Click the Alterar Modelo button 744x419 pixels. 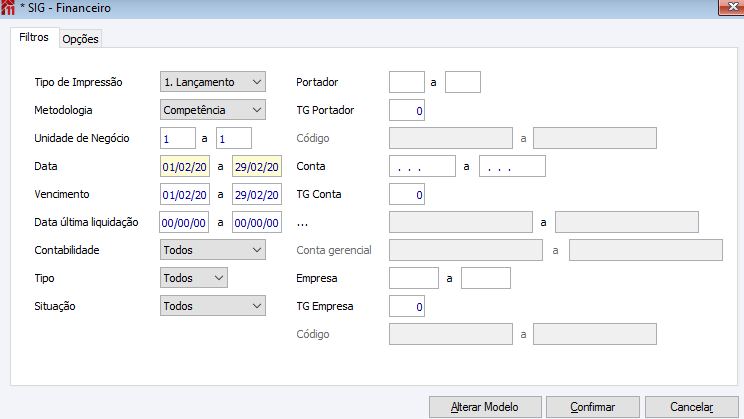coord(485,407)
